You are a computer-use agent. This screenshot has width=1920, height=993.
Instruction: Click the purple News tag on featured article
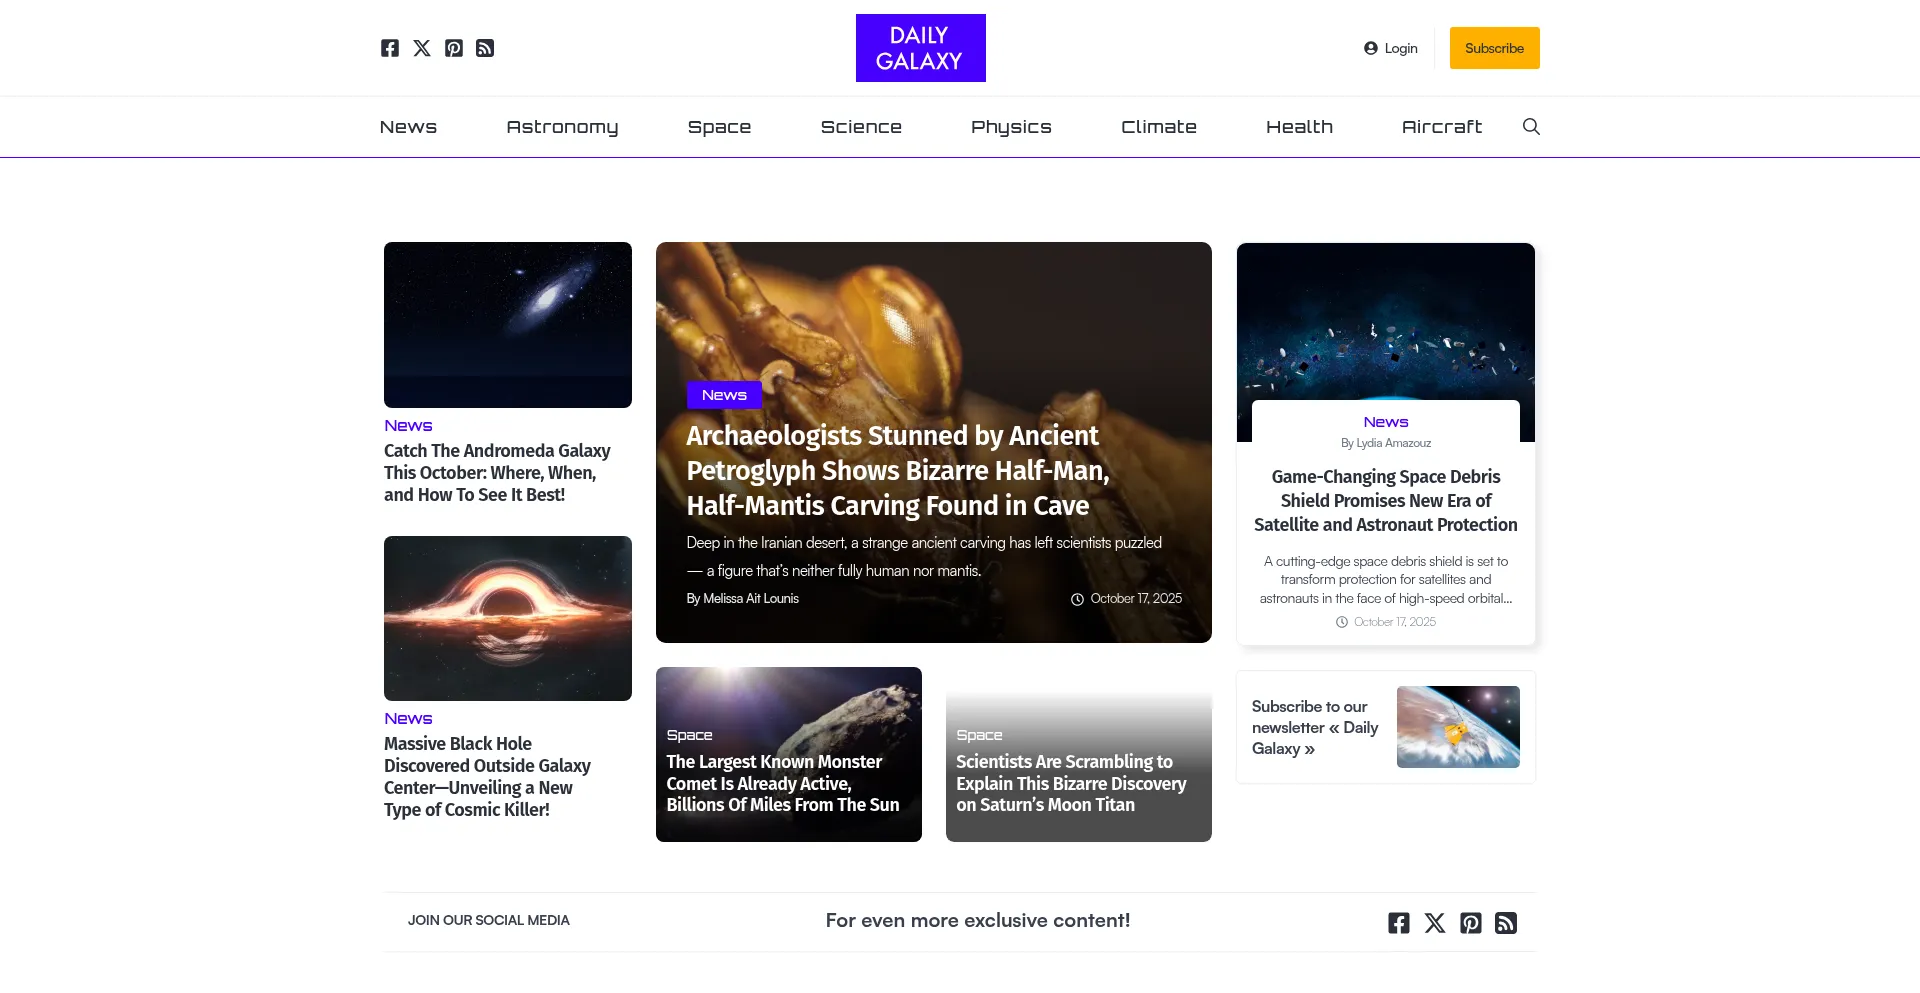724,395
